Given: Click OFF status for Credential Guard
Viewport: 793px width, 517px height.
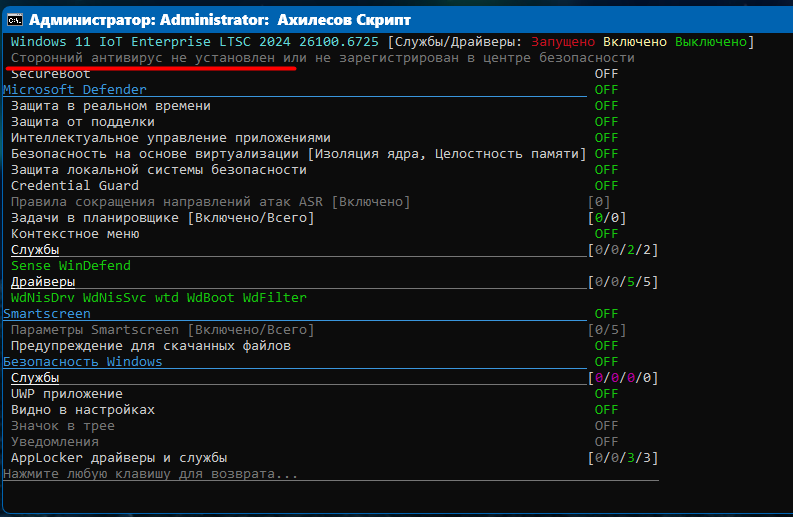Looking at the screenshot, I should point(606,186).
